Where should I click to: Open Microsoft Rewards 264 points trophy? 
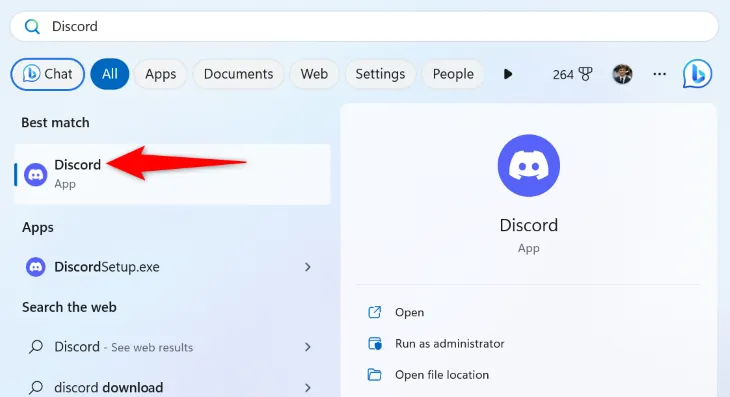(x=572, y=74)
